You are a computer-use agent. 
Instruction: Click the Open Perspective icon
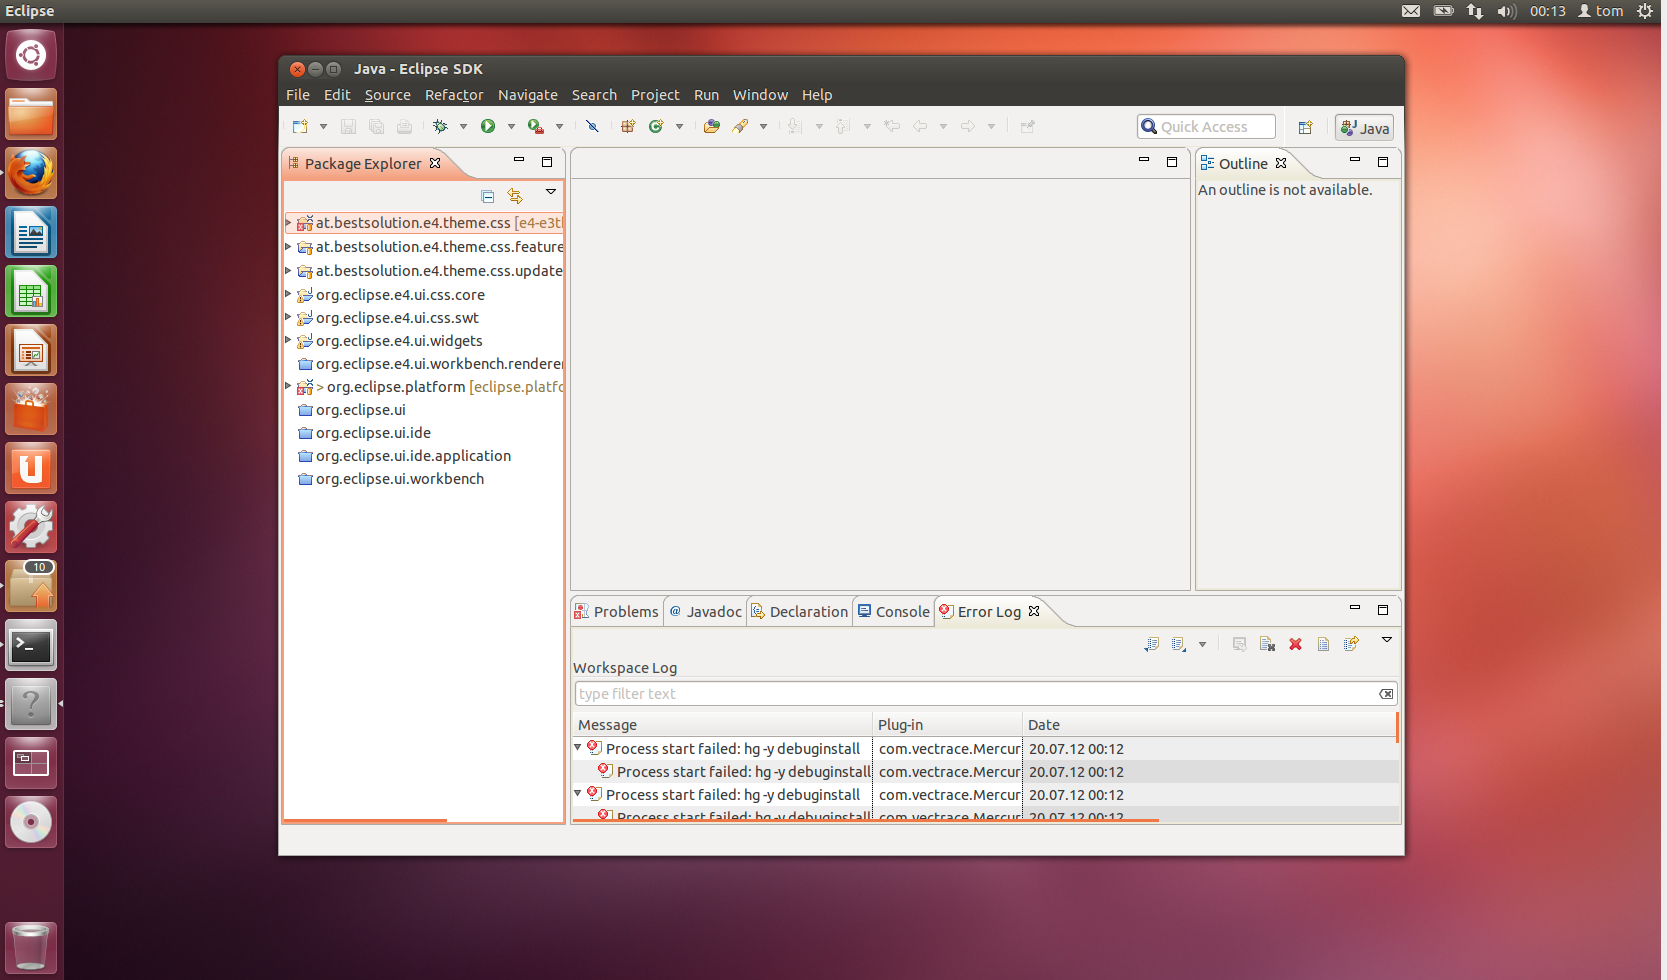point(1305,127)
